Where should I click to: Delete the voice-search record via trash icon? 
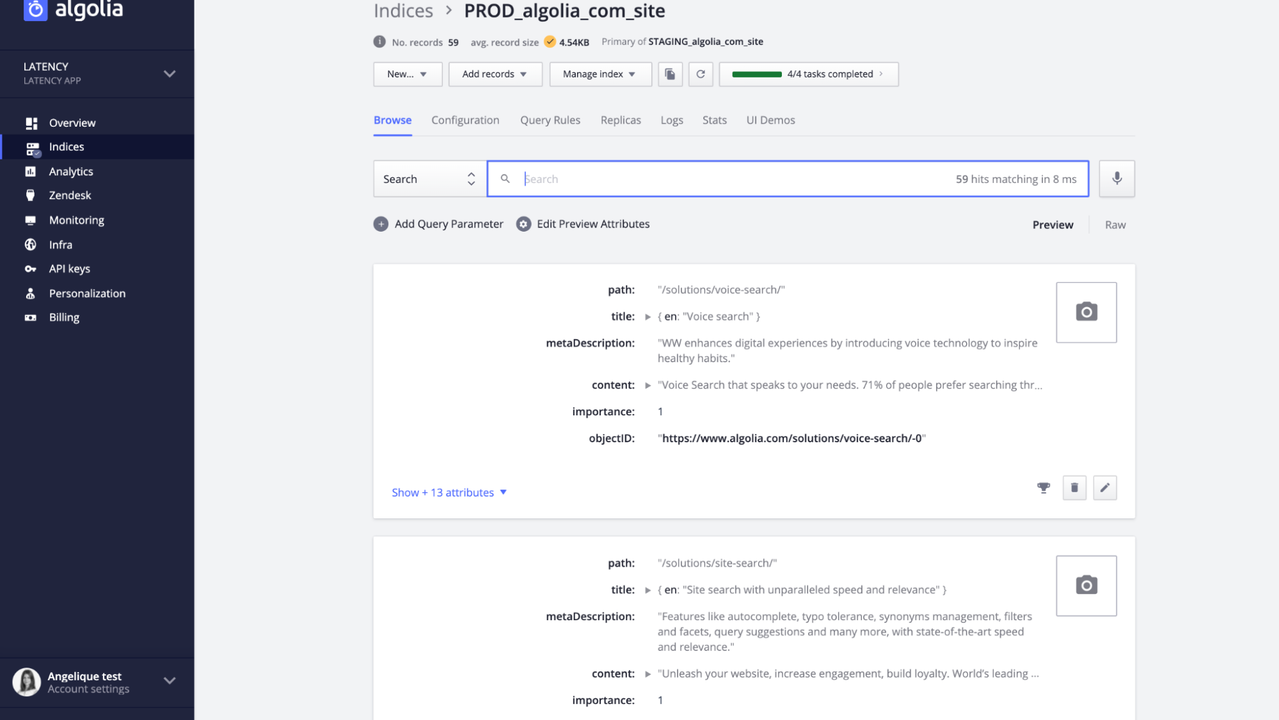point(1074,488)
